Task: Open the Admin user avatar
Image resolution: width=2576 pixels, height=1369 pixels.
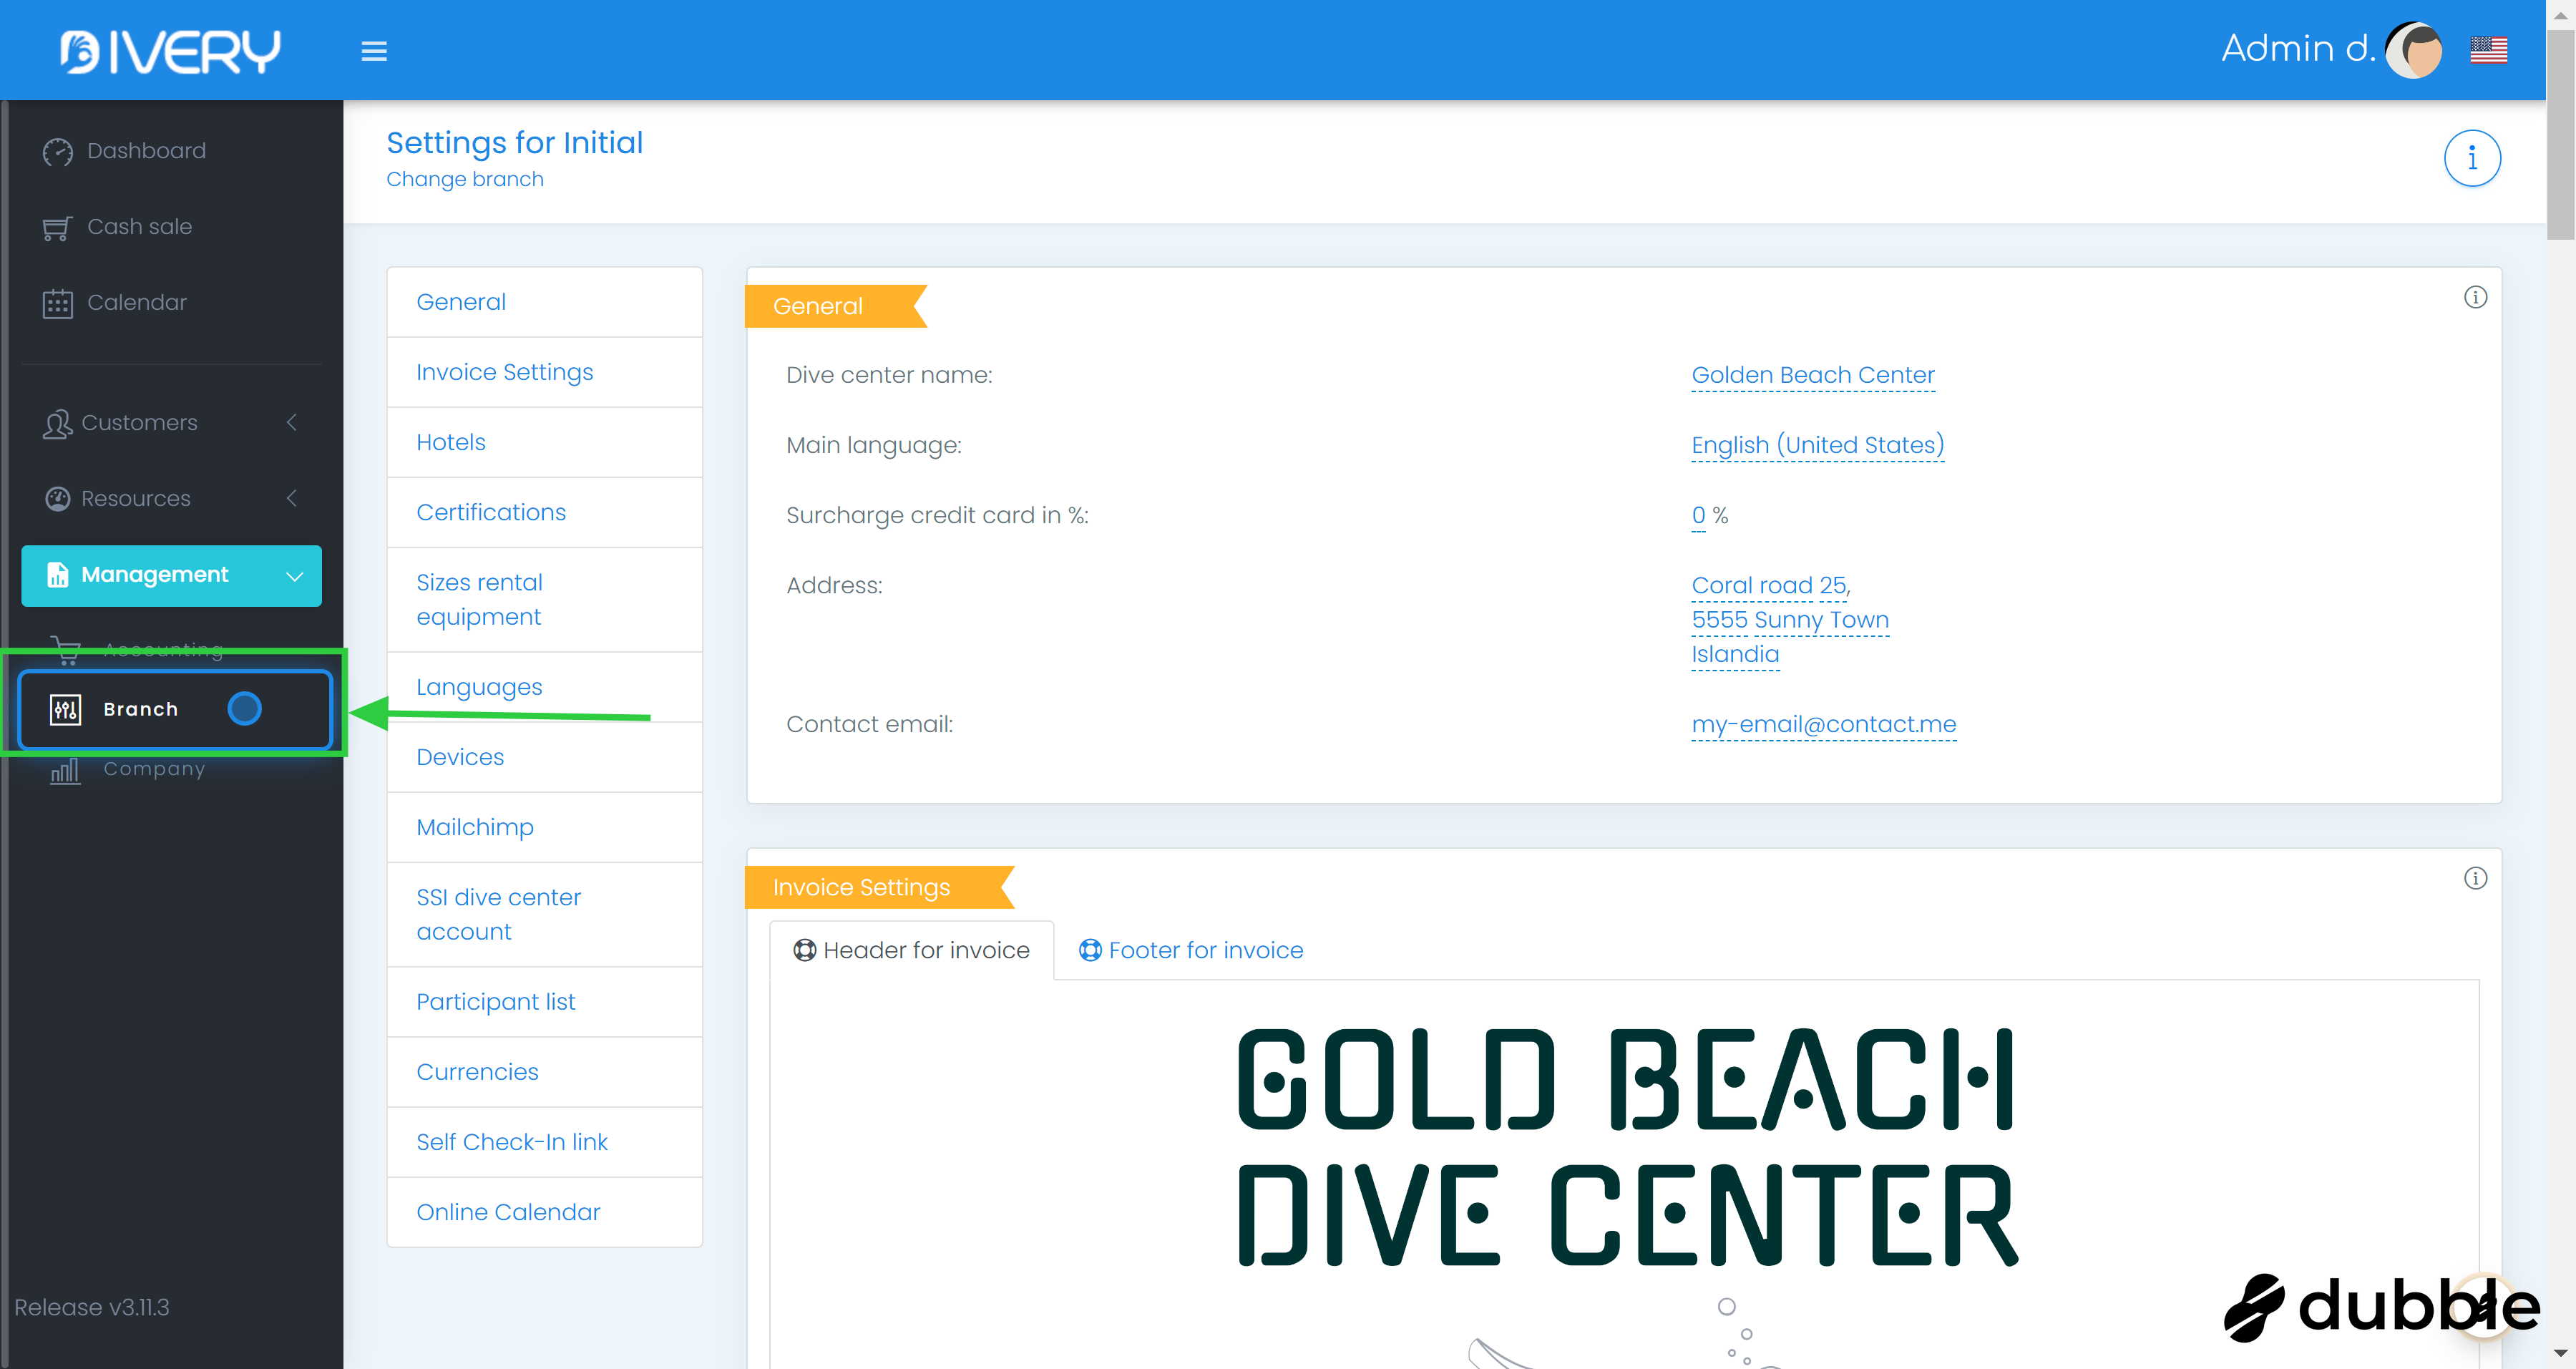Action: coord(2414,50)
